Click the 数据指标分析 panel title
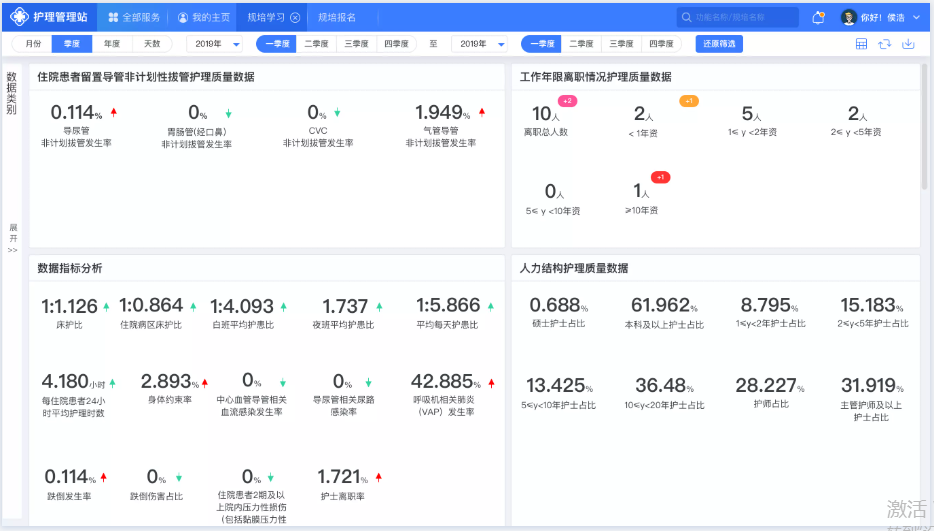The width and height of the screenshot is (934, 531). click(70, 268)
